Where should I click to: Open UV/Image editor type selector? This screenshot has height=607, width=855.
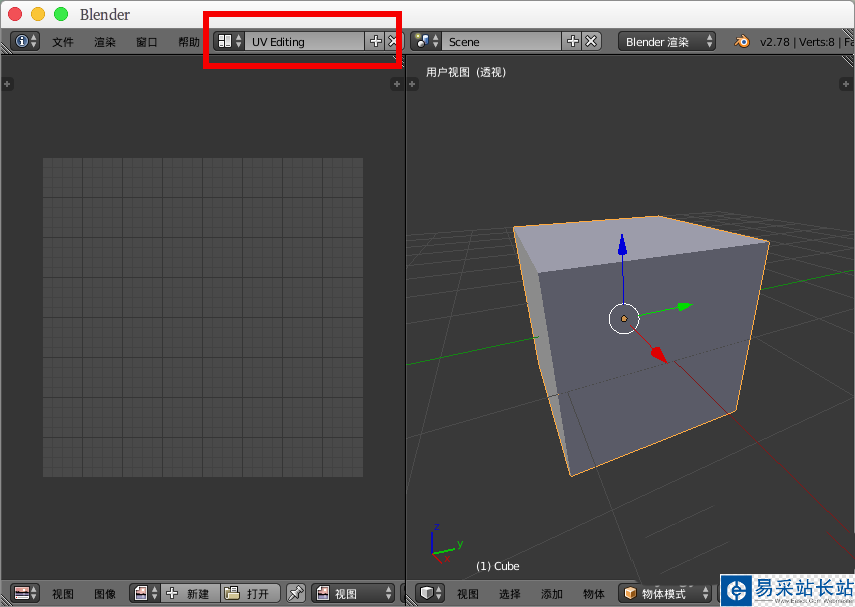pos(25,593)
